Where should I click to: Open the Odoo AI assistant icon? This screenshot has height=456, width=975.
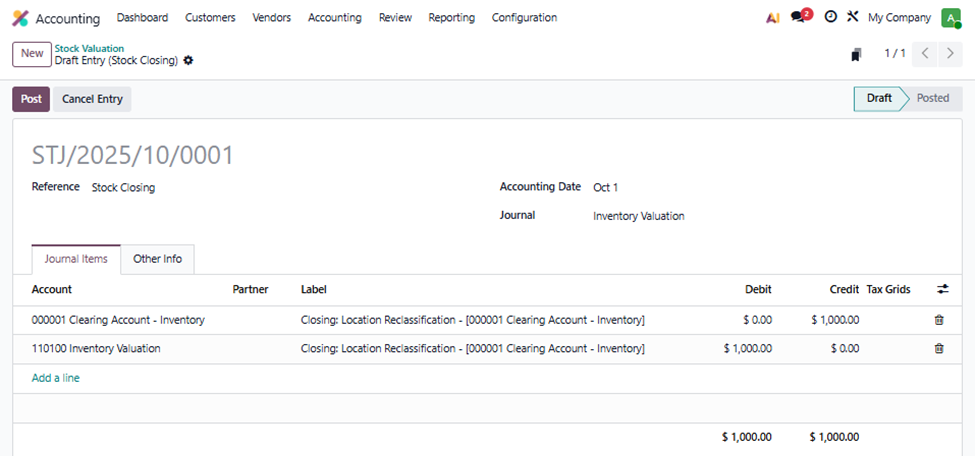tap(772, 18)
